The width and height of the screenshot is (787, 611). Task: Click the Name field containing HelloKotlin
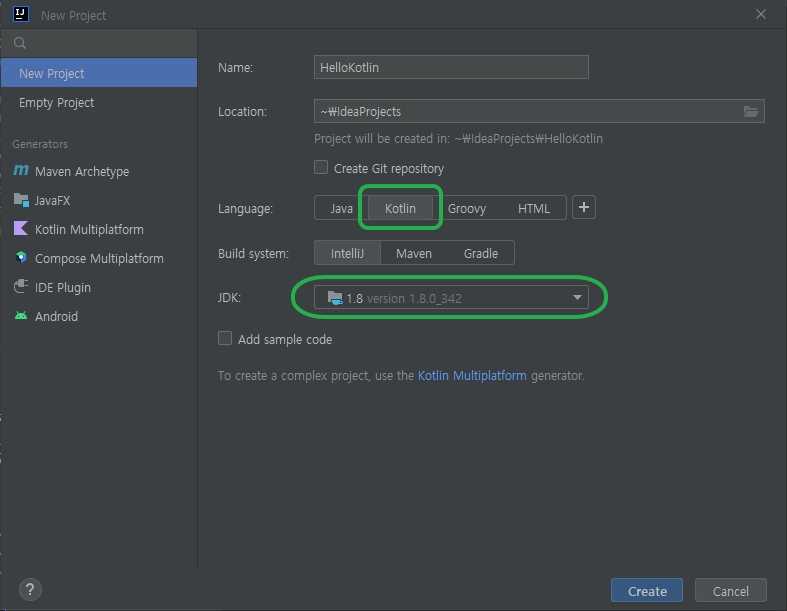tap(451, 67)
